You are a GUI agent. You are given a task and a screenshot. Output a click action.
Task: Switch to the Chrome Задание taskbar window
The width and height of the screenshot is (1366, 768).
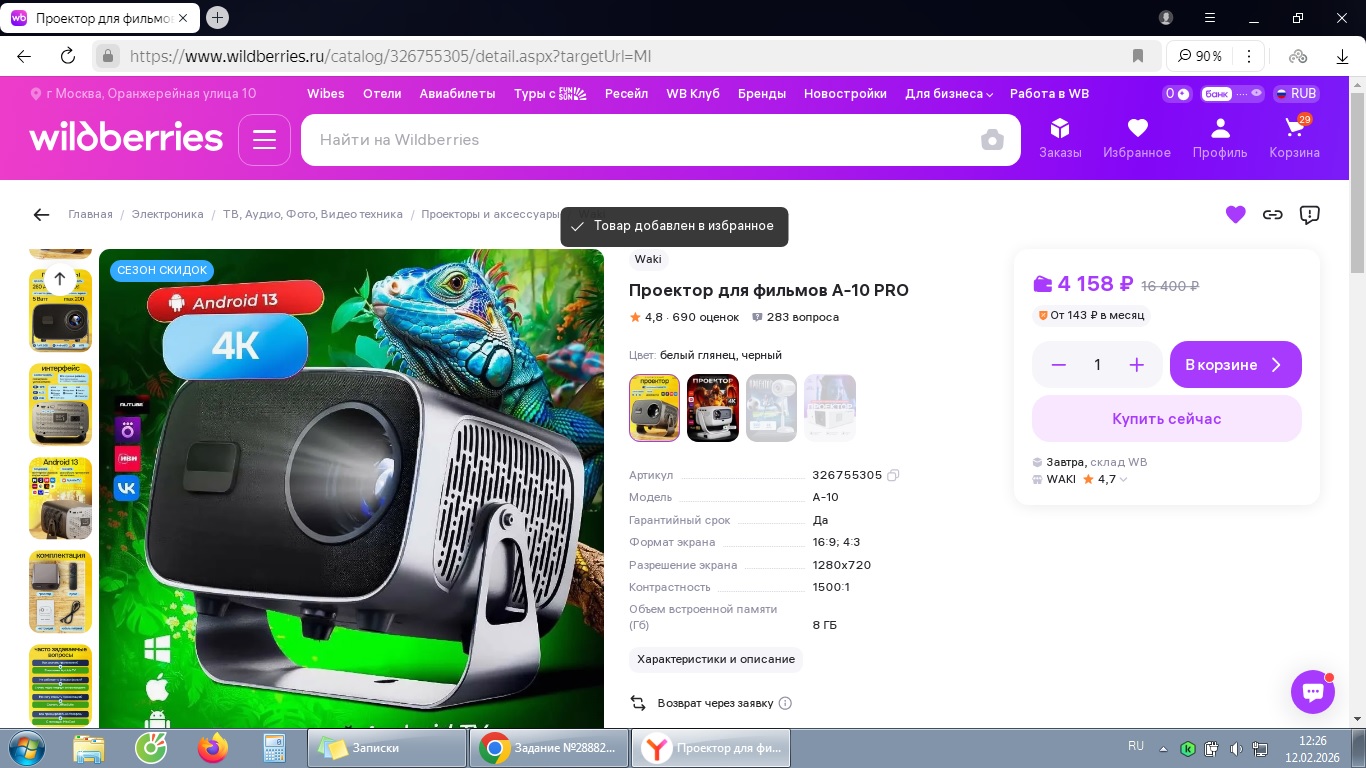(549, 748)
